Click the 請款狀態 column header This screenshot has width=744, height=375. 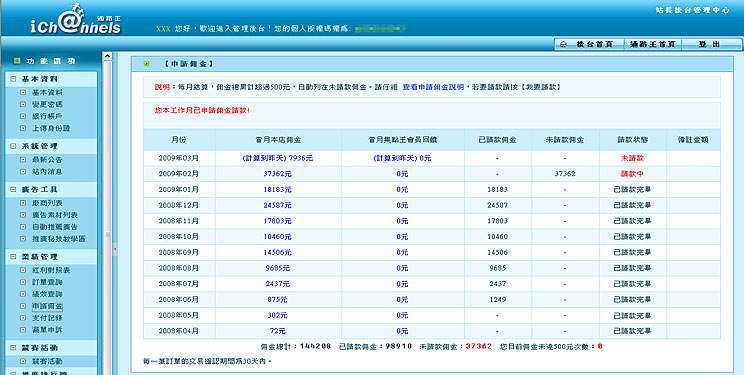(632, 140)
